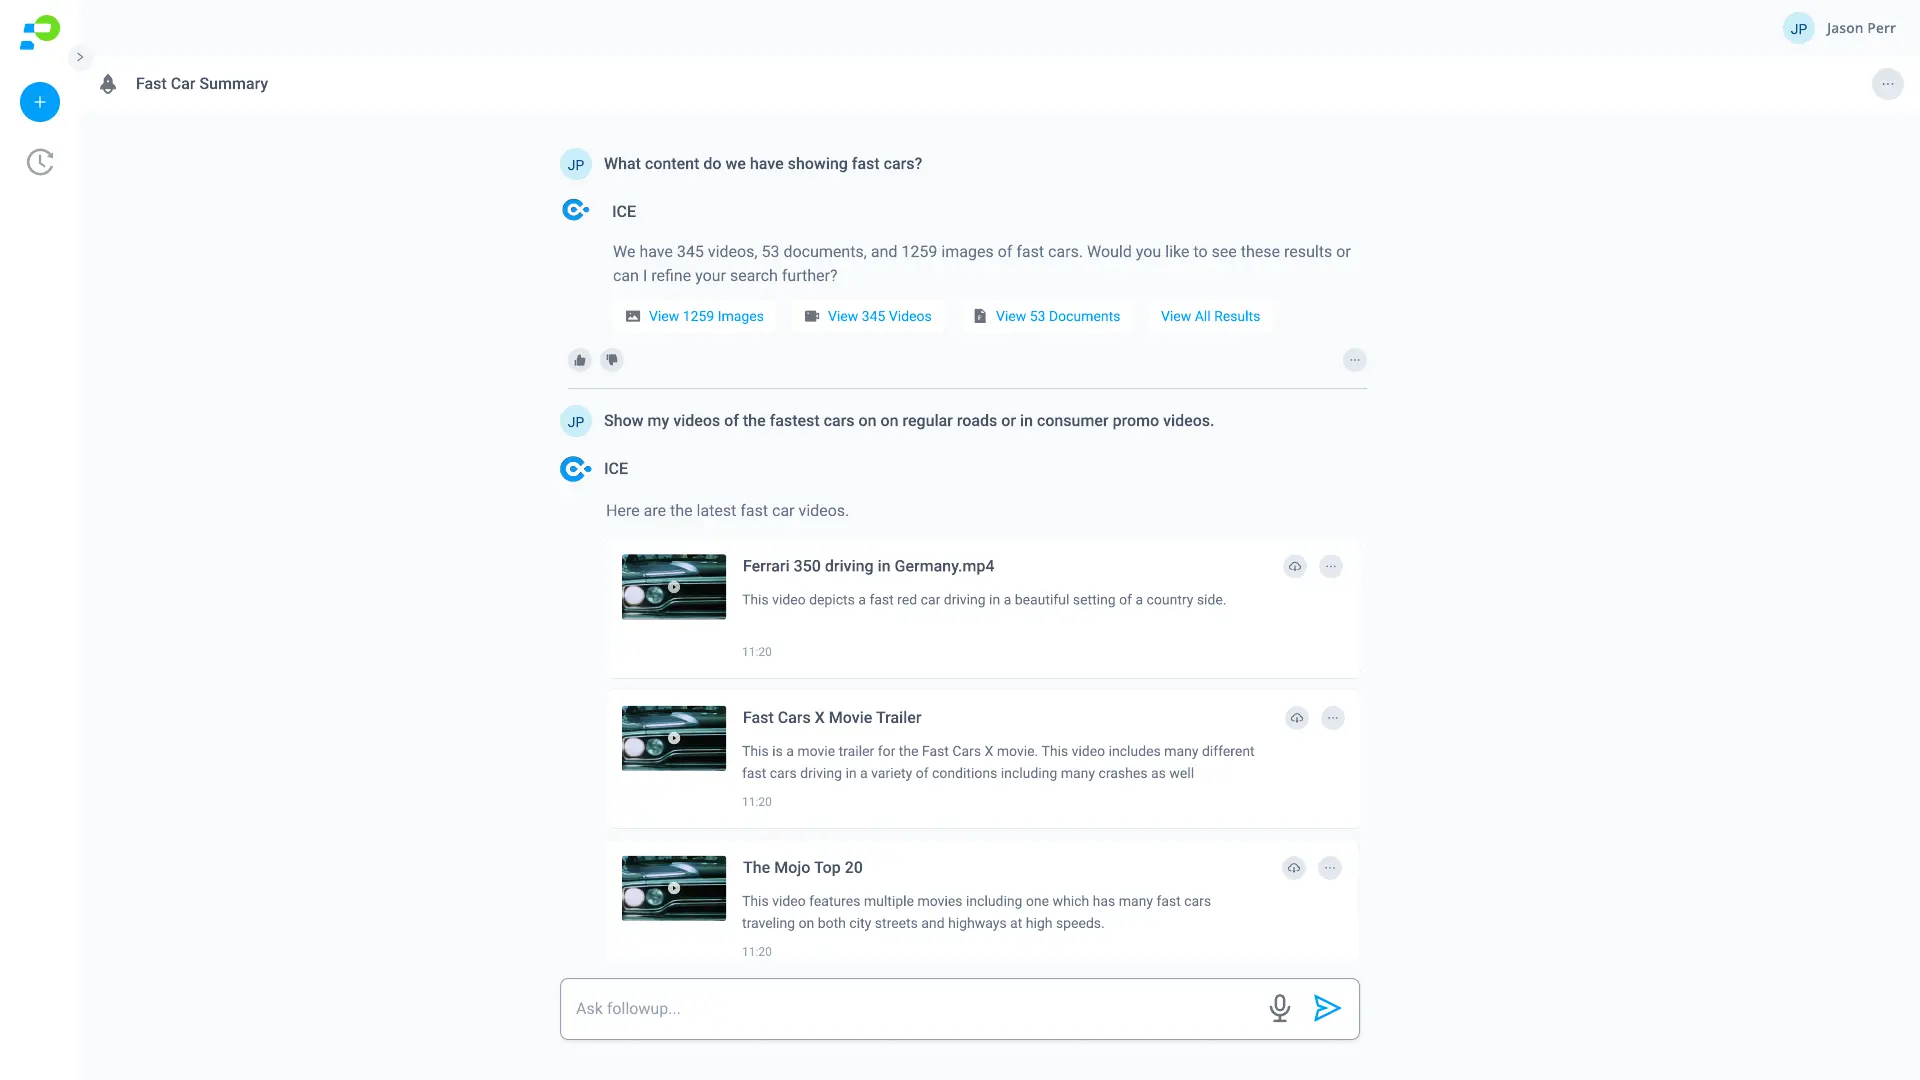The width and height of the screenshot is (1920, 1080).
Task: Click ICE logo beside first response
Action: click(x=576, y=210)
